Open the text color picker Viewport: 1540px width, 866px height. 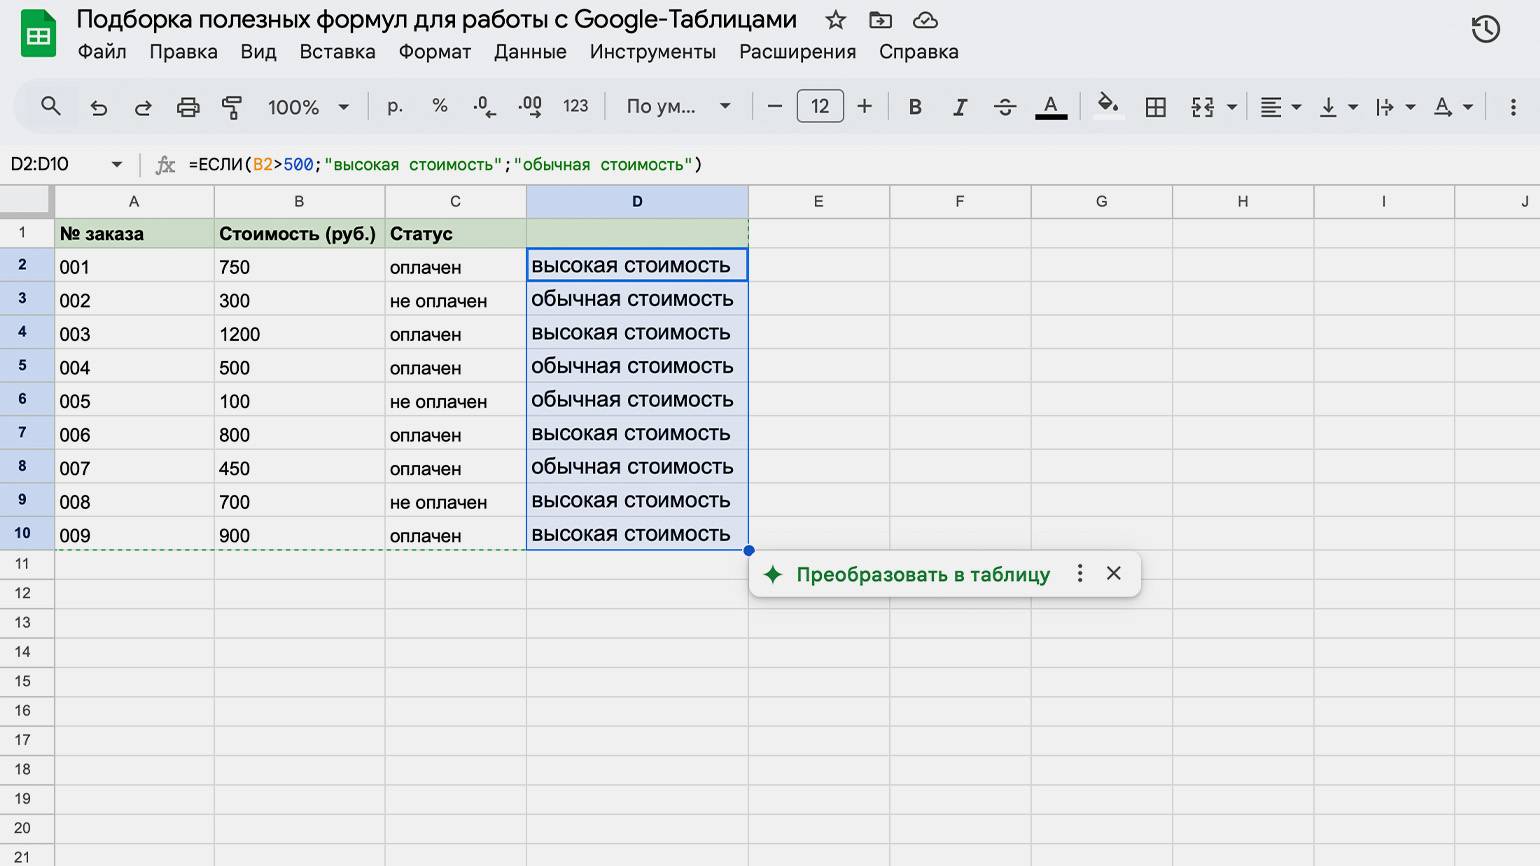[x=1050, y=107]
